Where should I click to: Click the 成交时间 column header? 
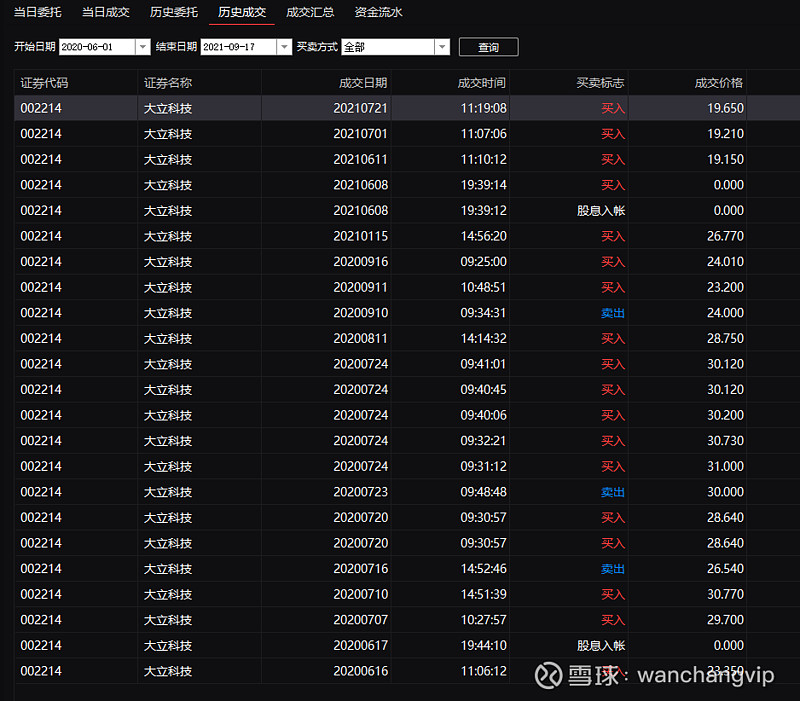481,83
